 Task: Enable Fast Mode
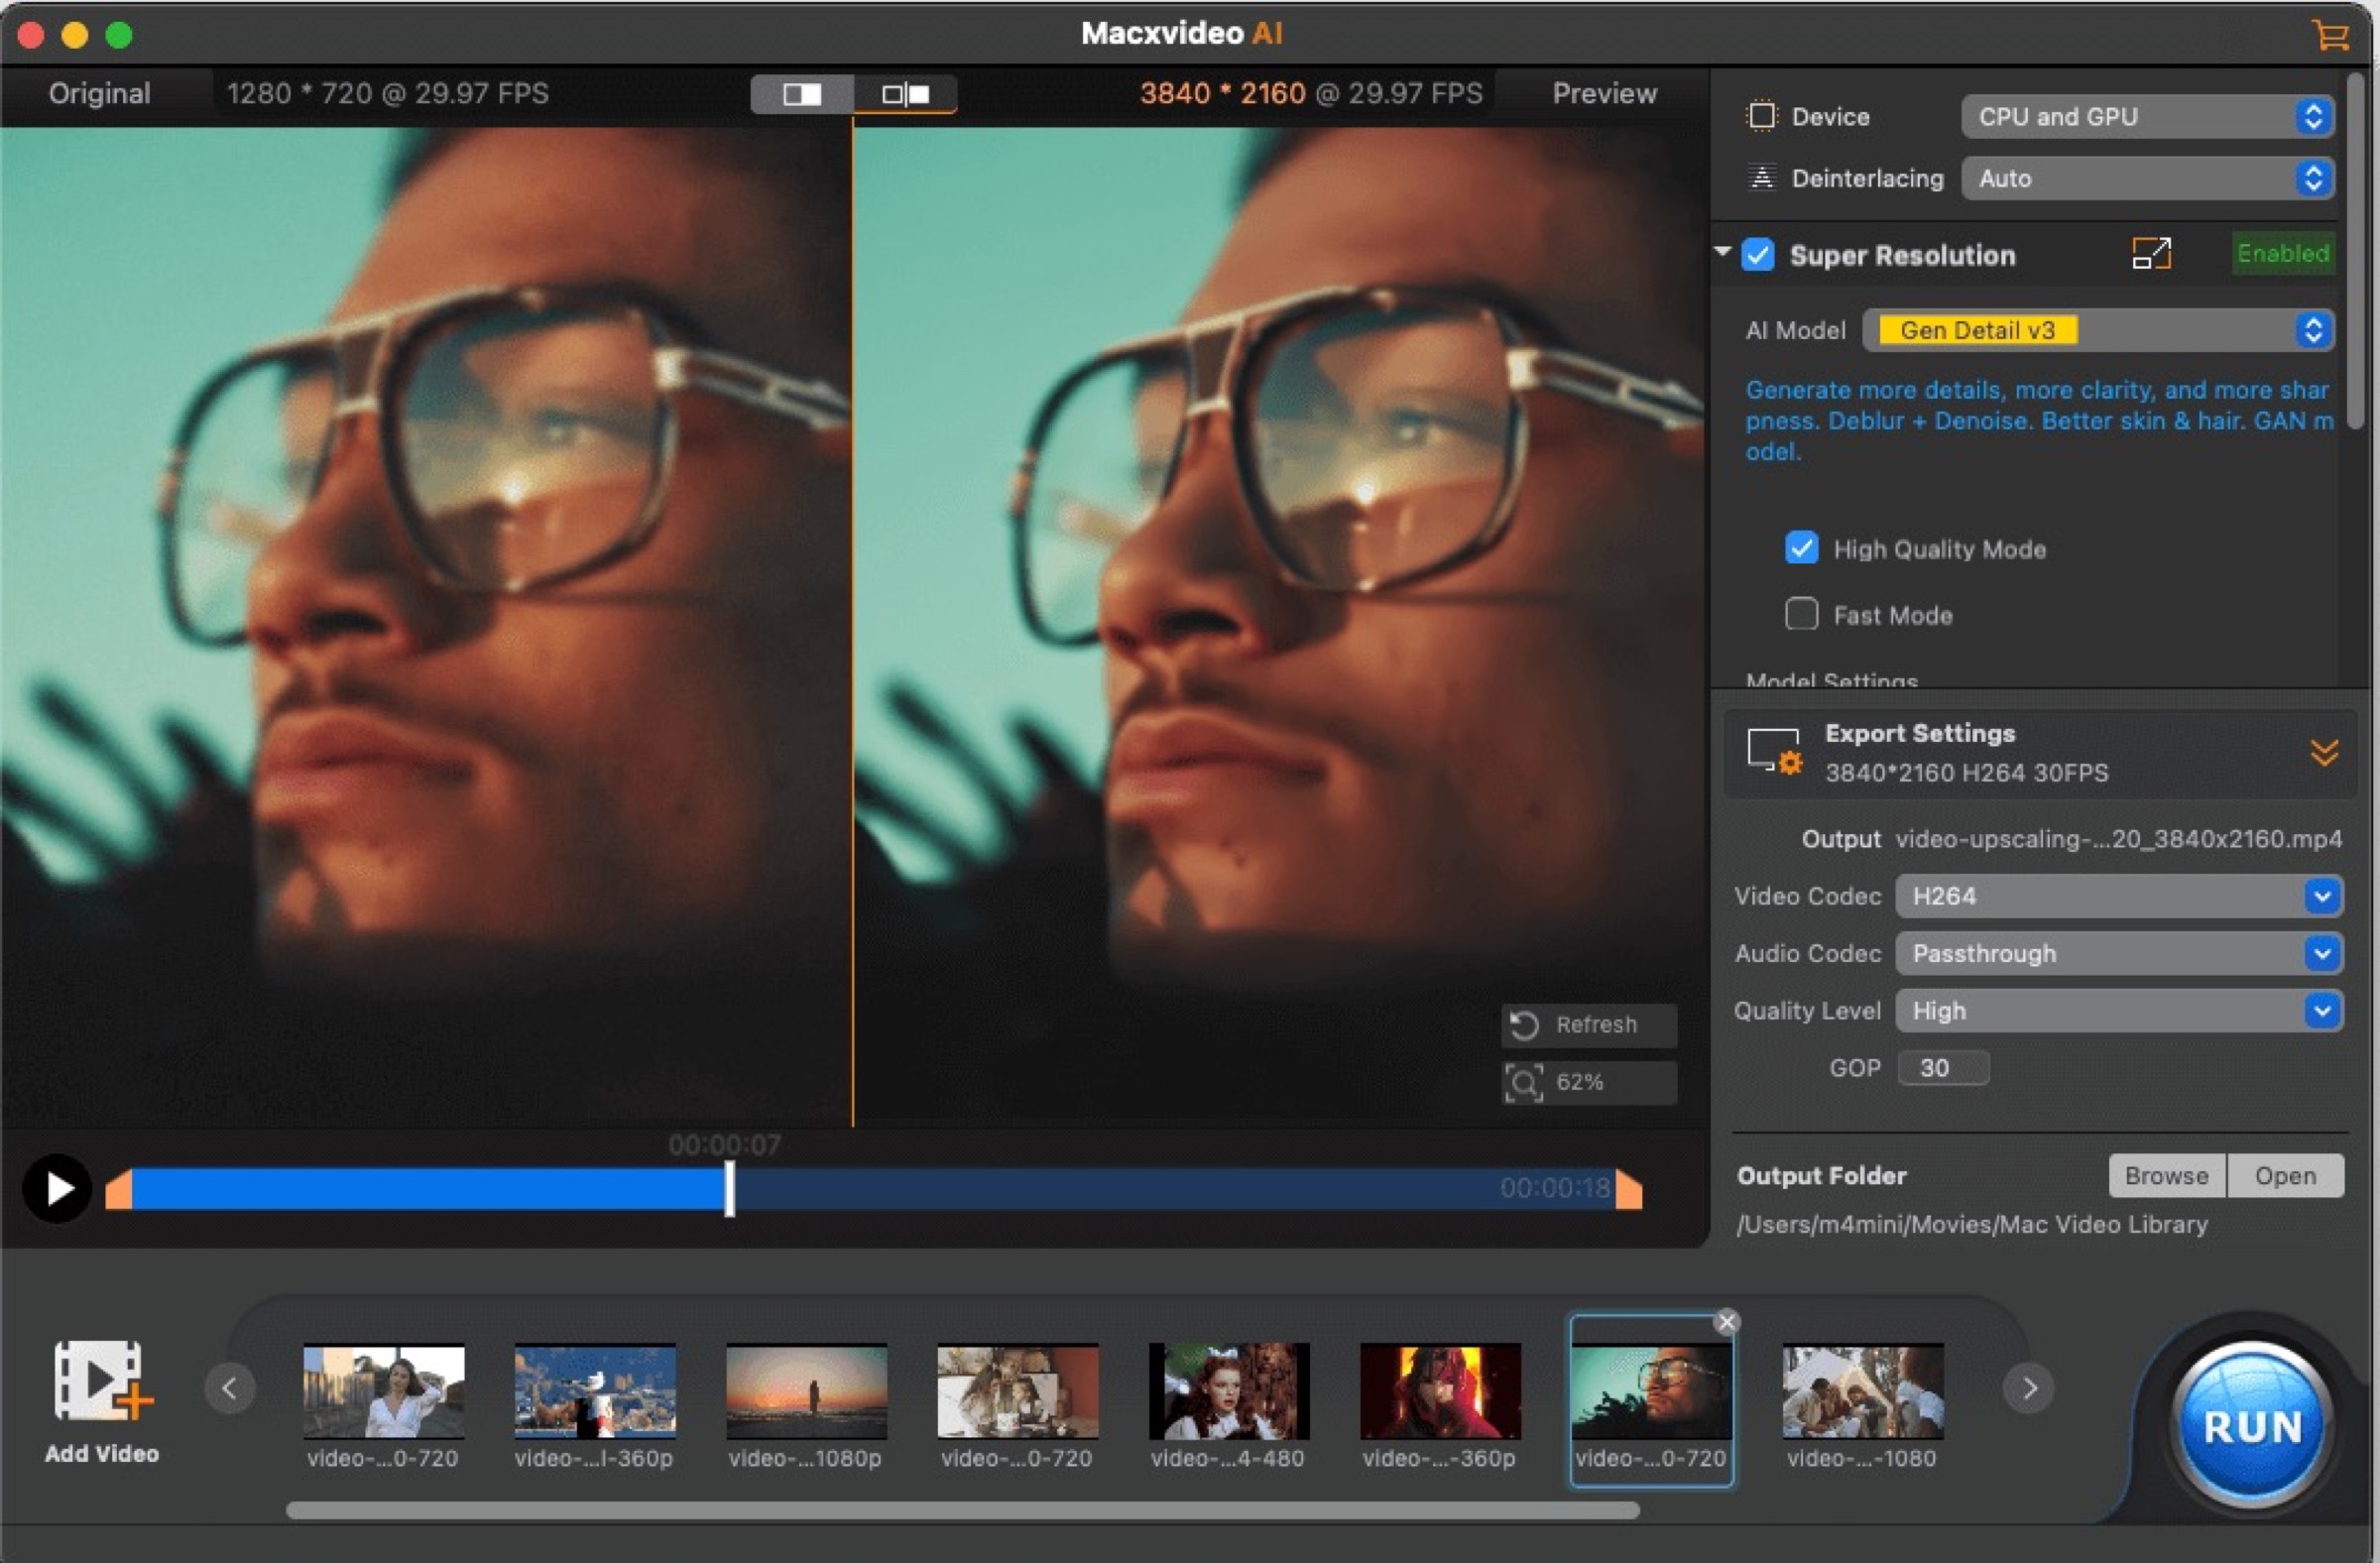pyautogui.click(x=1801, y=614)
